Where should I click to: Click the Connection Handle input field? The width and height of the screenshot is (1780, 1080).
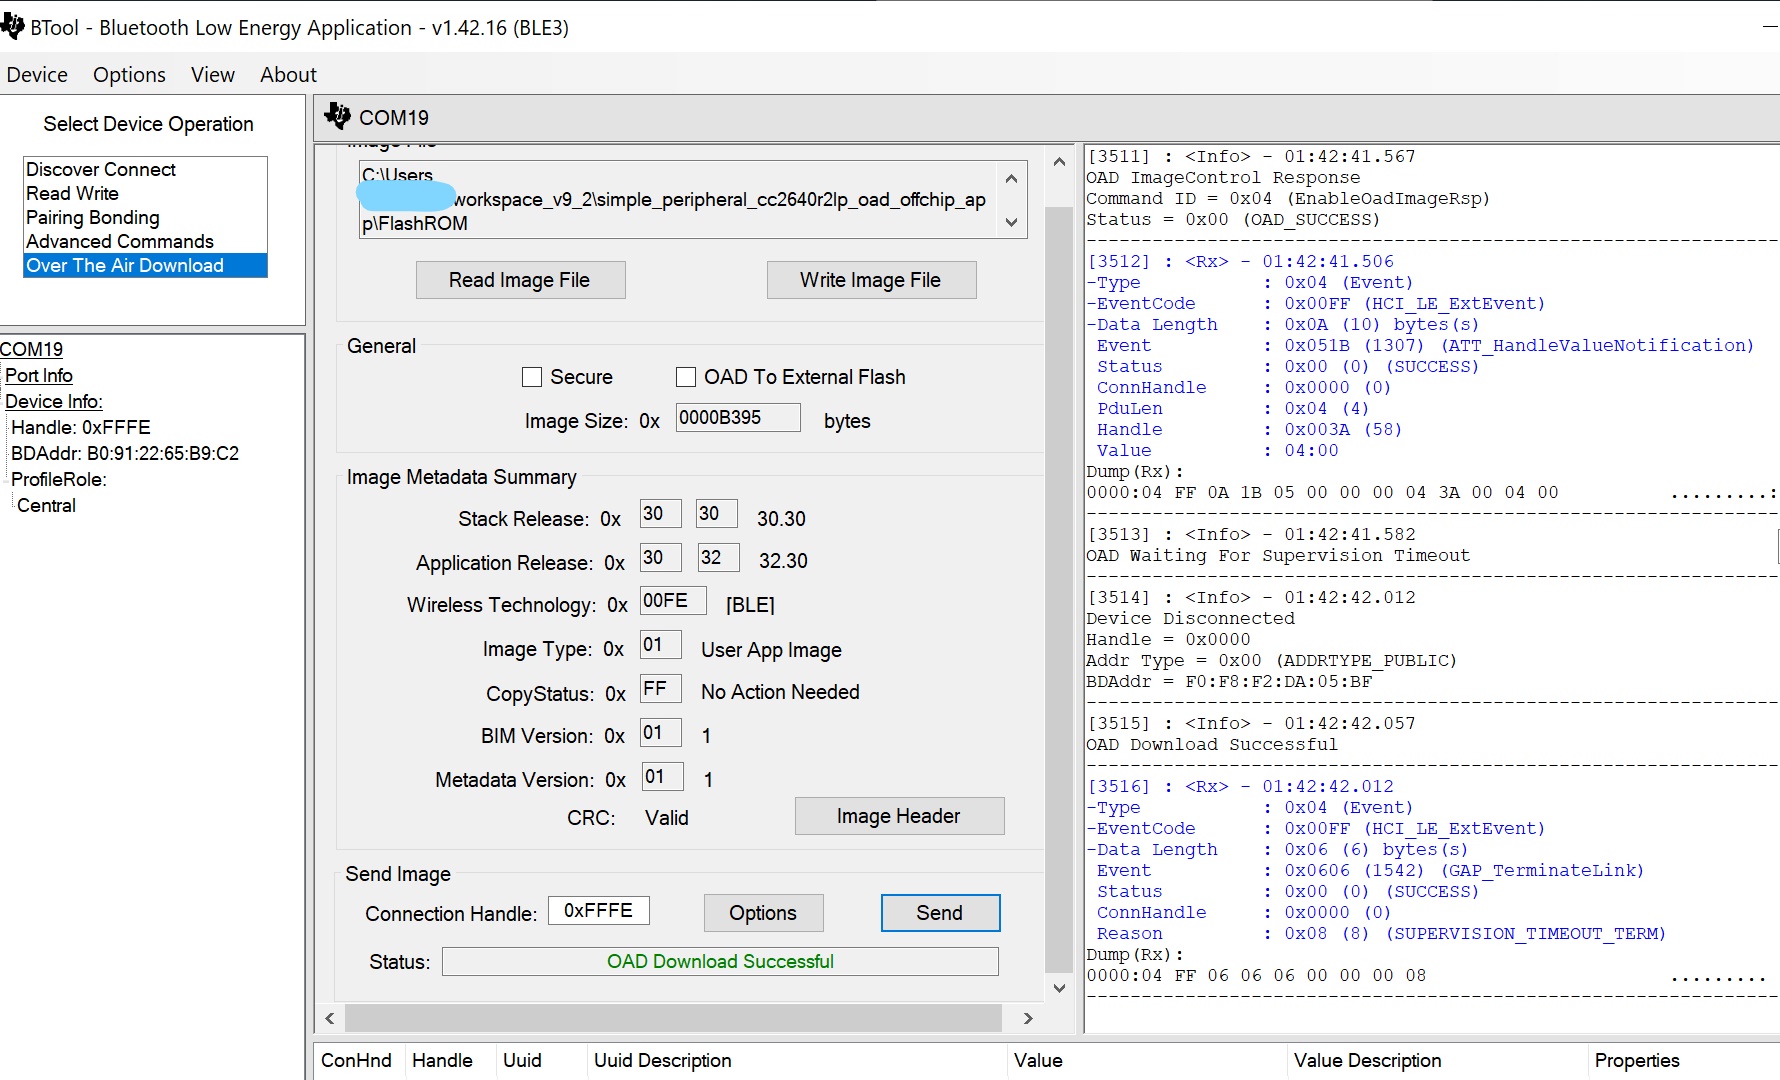[598, 911]
